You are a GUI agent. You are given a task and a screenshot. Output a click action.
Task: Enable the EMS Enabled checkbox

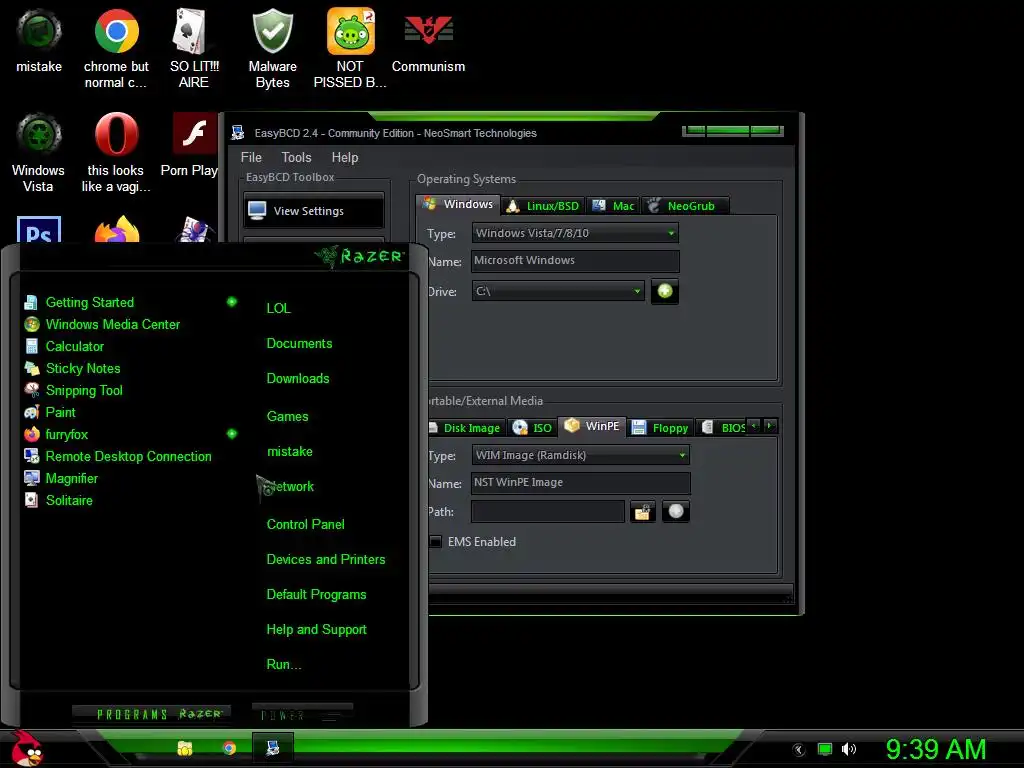tap(436, 541)
